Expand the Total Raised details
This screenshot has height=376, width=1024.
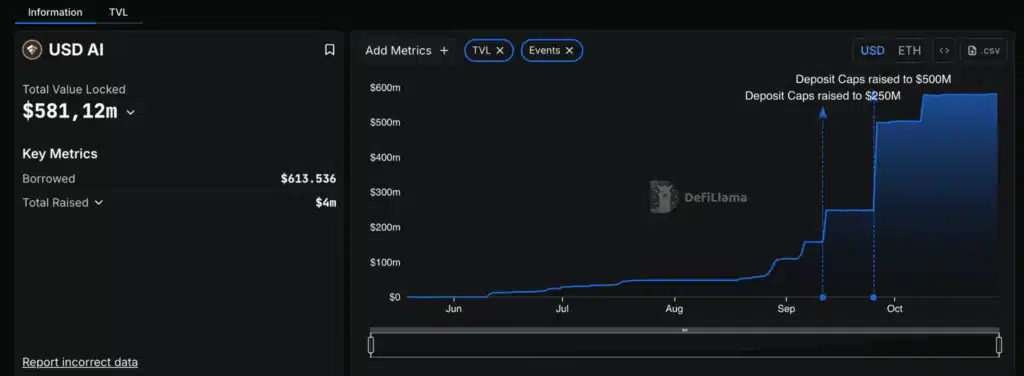pos(99,202)
